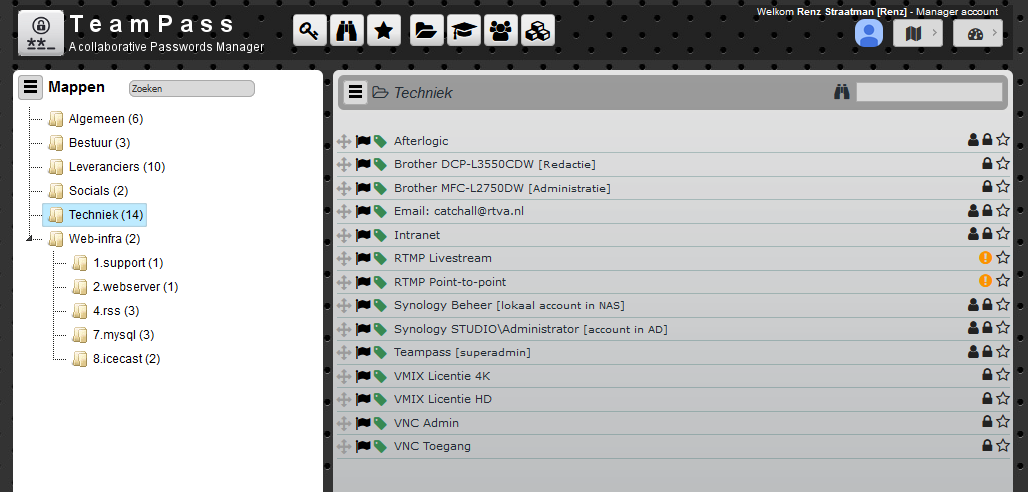The height and width of the screenshot is (492, 1028).
Task: Click the green tag icon for VMIX Licentie 4K
Action: click(x=380, y=377)
